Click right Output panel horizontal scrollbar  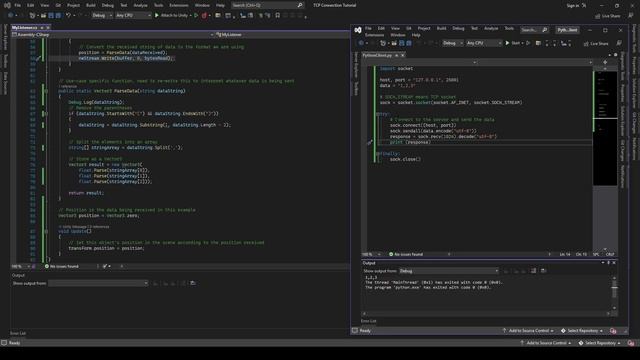[486, 314]
